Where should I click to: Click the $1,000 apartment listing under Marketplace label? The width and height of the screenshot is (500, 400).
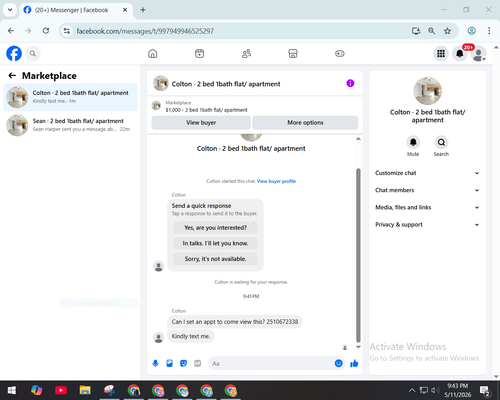206,110
